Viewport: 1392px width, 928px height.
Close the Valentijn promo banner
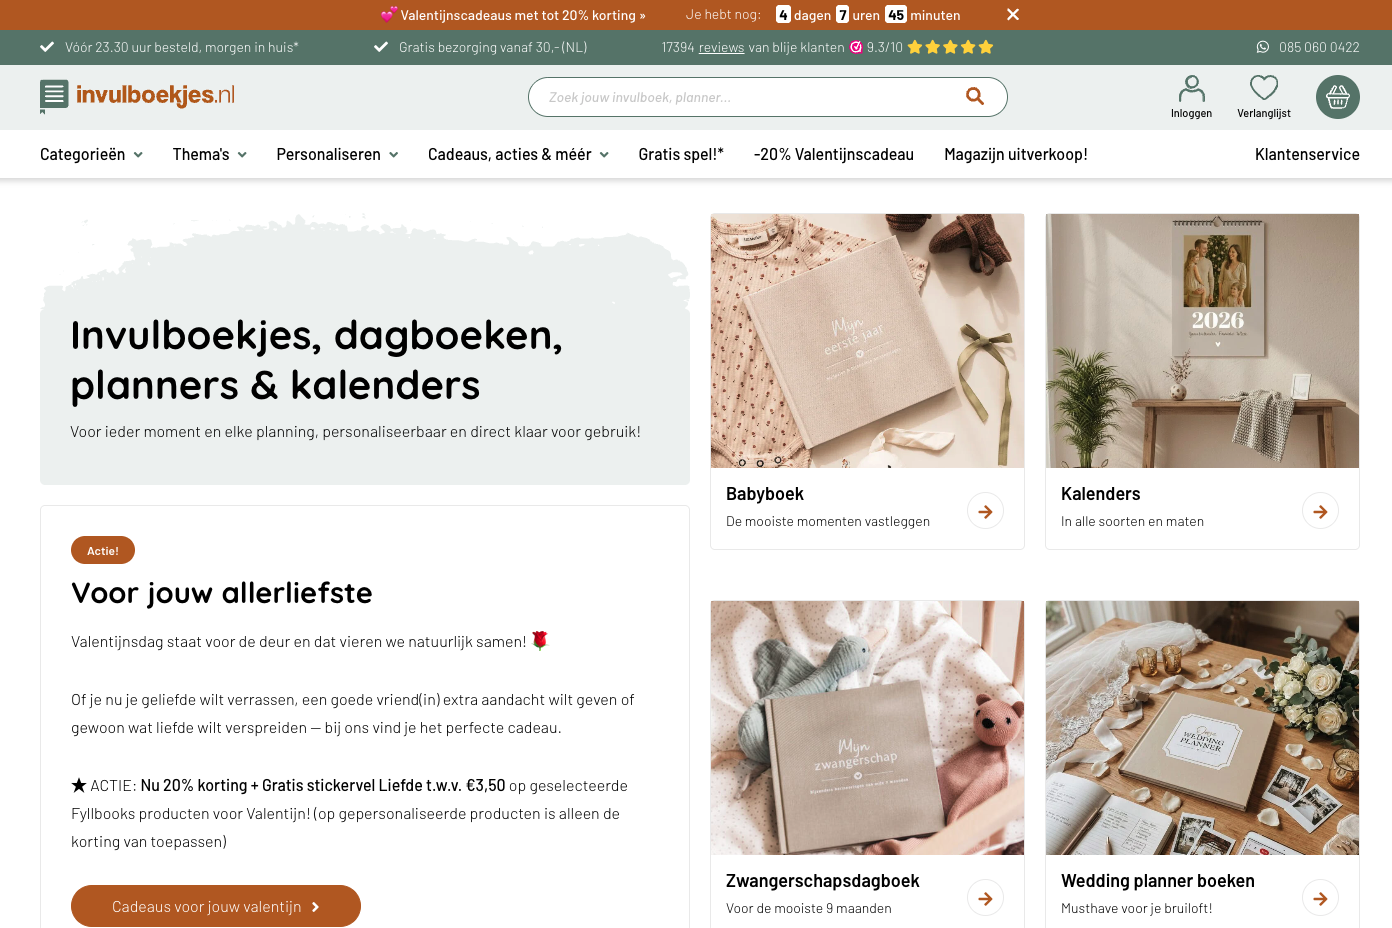[x=1013, y=14]
